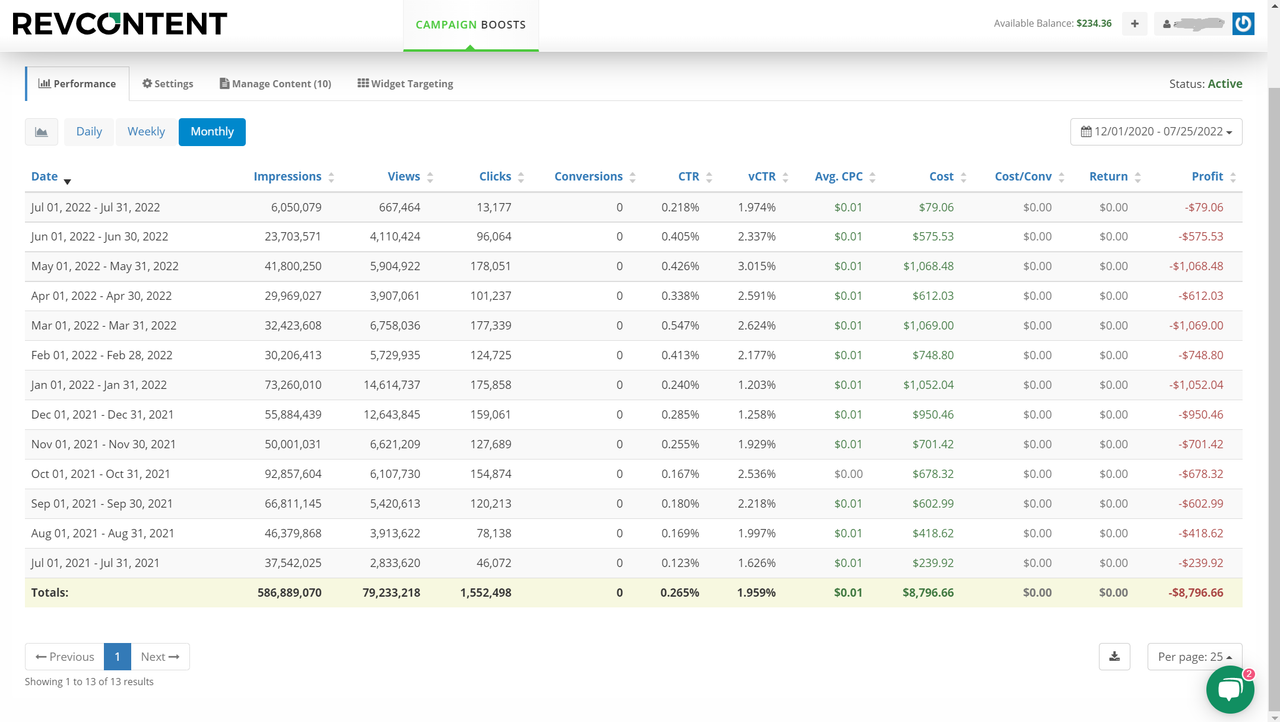
Task: Click the Oct 01, 2021 - Oct 31, 2021 row date
Action: 101,474
